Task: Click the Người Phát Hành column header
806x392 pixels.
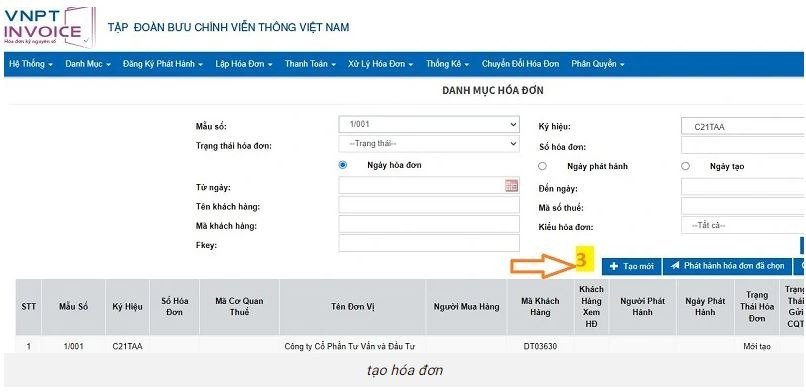Action: point(643,307)
